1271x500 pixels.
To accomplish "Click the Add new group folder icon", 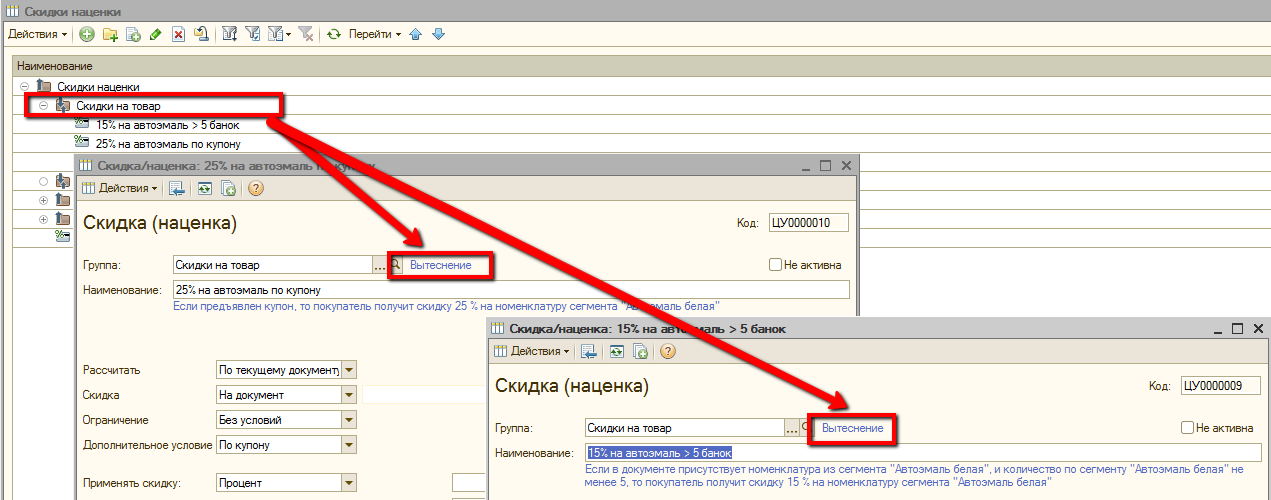I will pos(110,35).
